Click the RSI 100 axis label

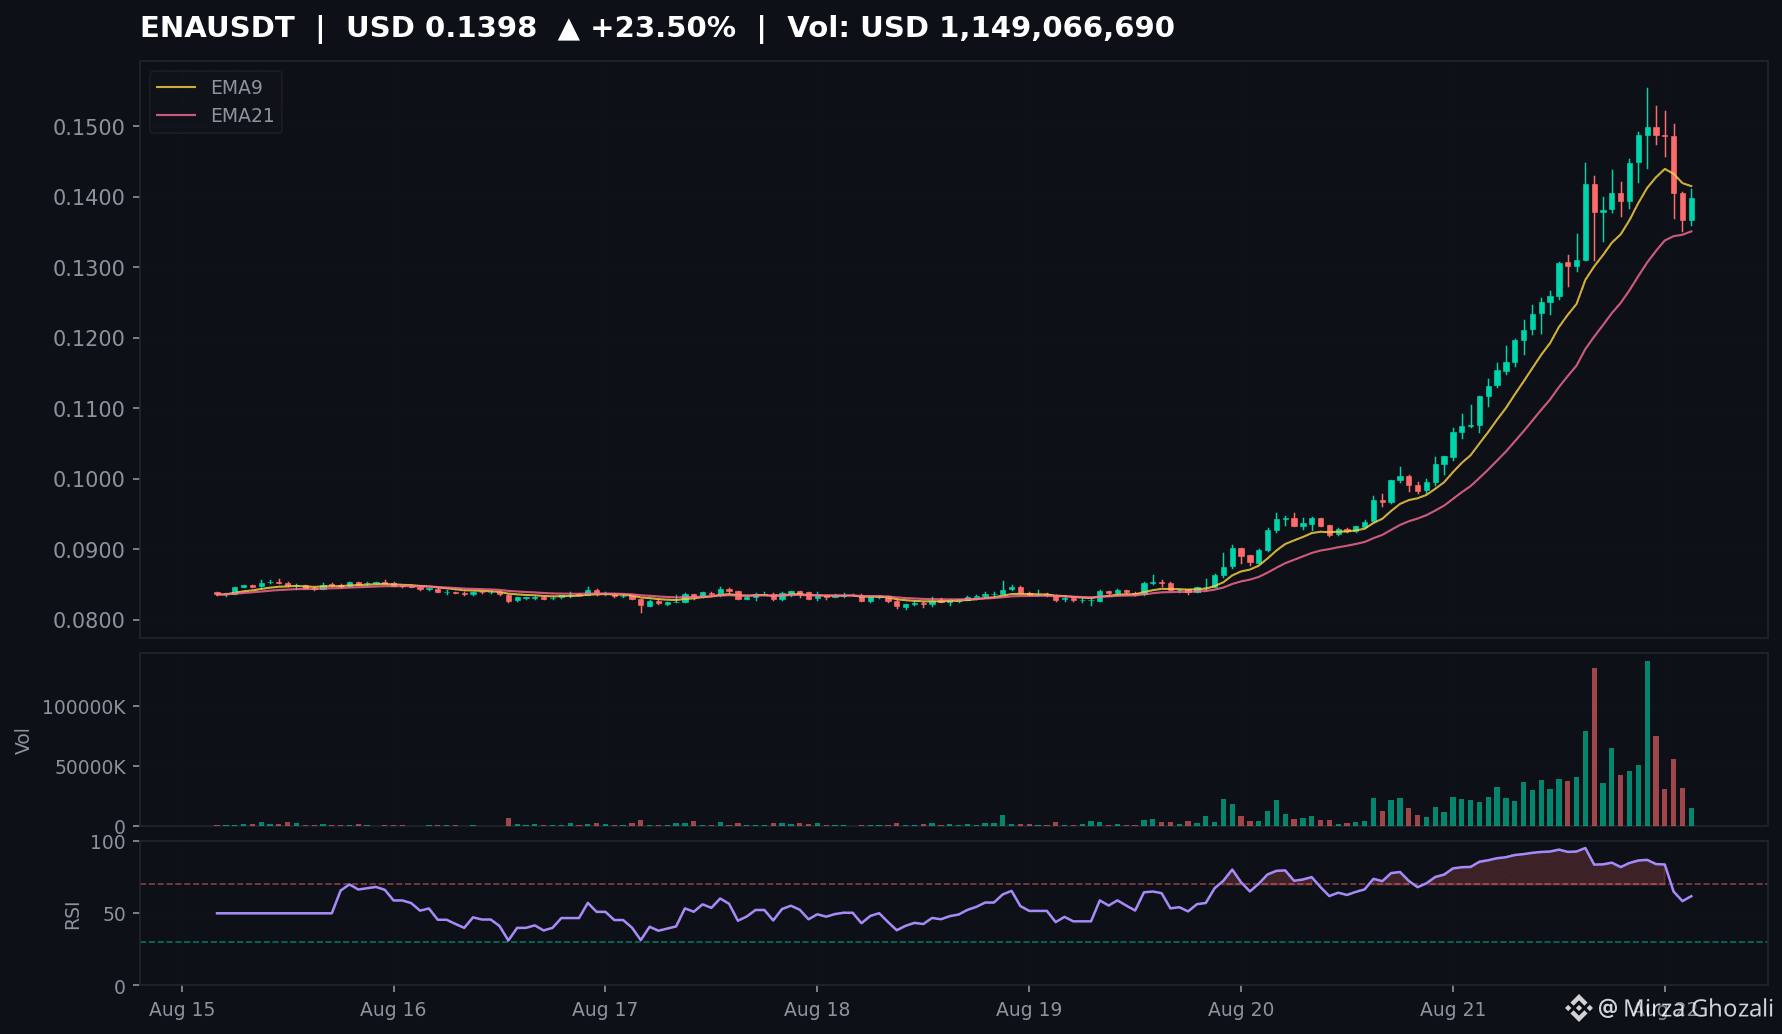tap(108, 843)
